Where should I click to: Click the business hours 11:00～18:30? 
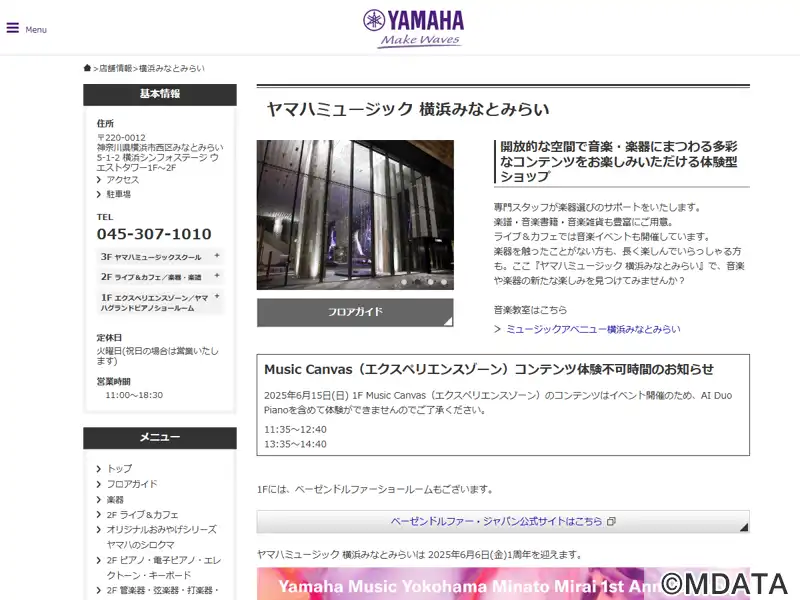134,395
